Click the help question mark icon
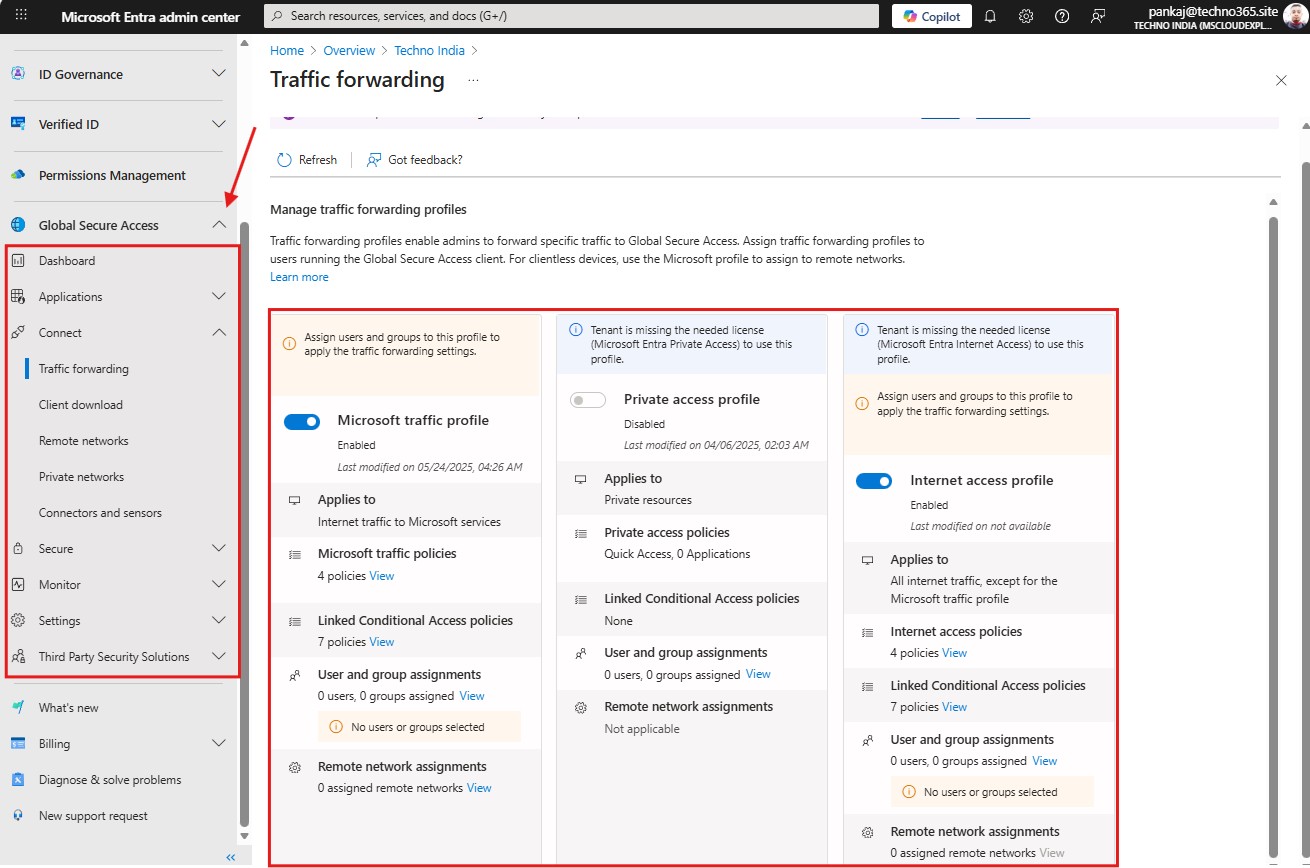Screen dimensions: 1310x868 point(1062,16)
